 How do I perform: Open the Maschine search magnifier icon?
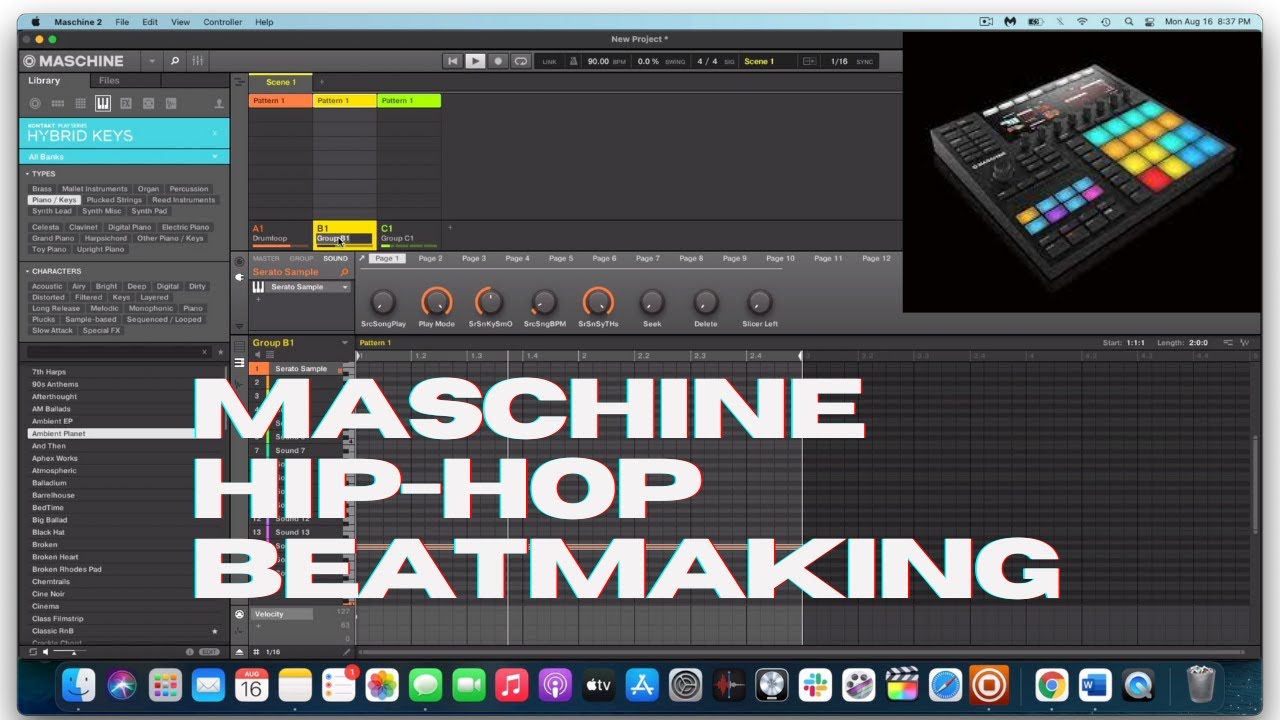[x=175, y=61]
